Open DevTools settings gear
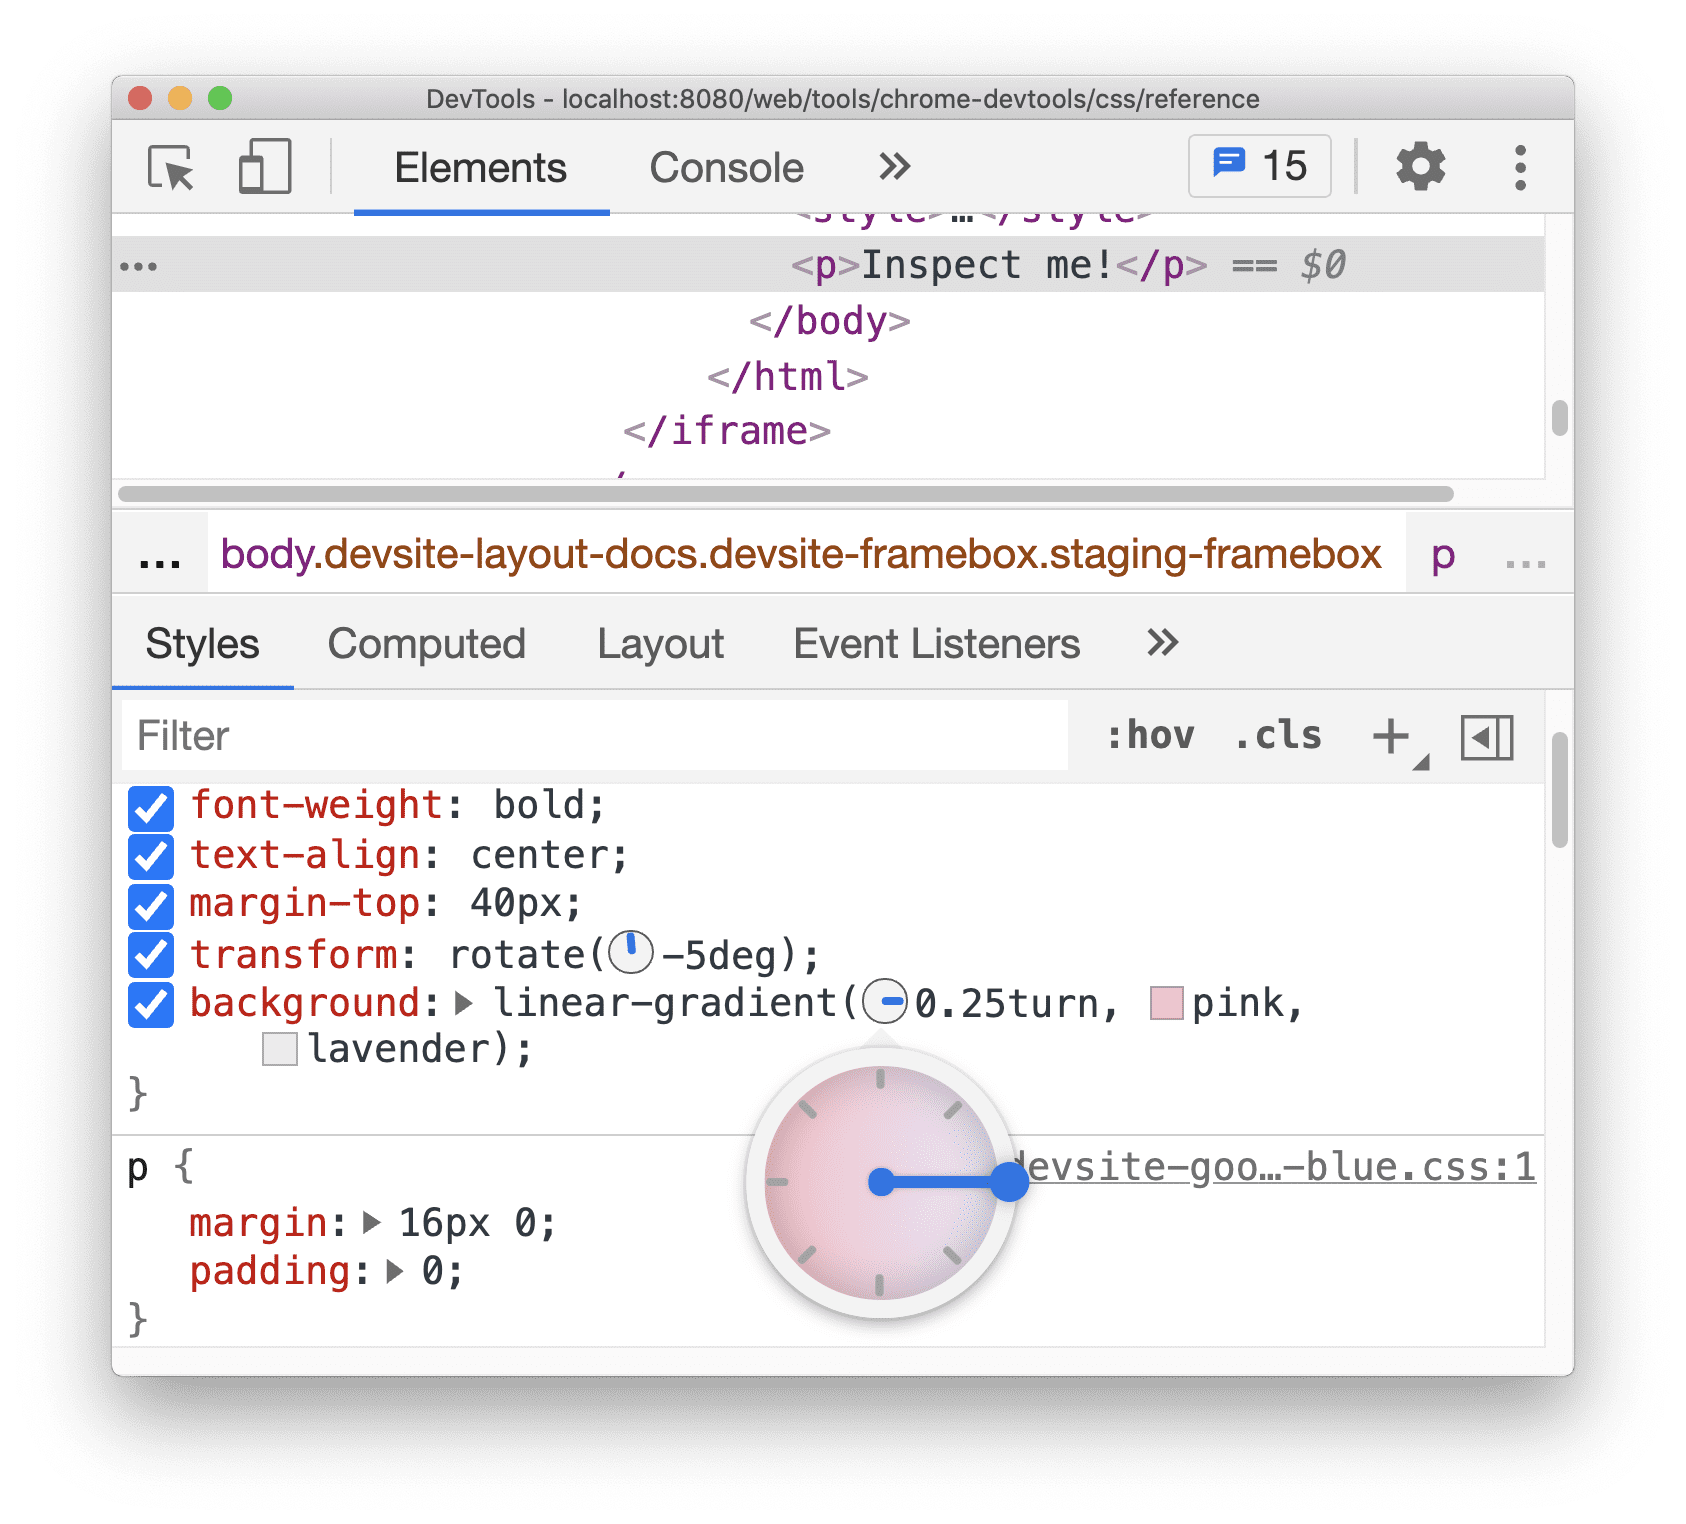Image resolution: width=1686 pixels, height=1524 pixels. (x=1419, y=166)
